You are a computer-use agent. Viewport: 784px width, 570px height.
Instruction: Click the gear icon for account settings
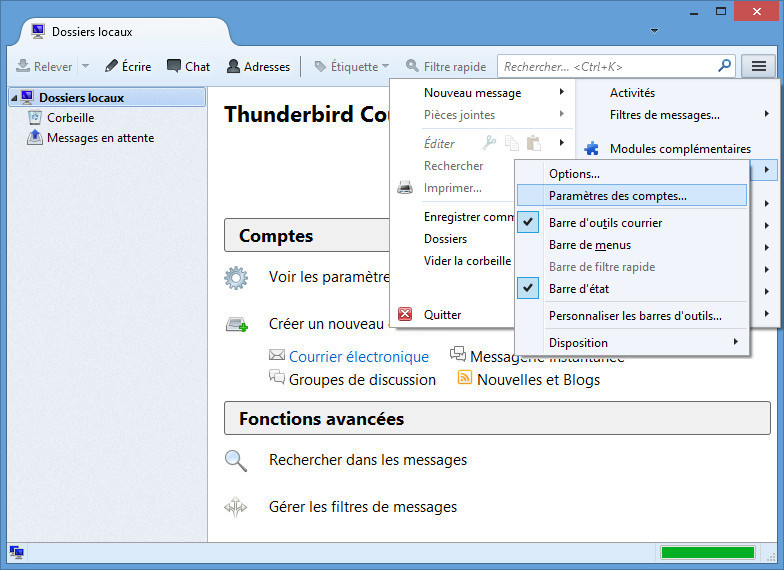[236, 278]
